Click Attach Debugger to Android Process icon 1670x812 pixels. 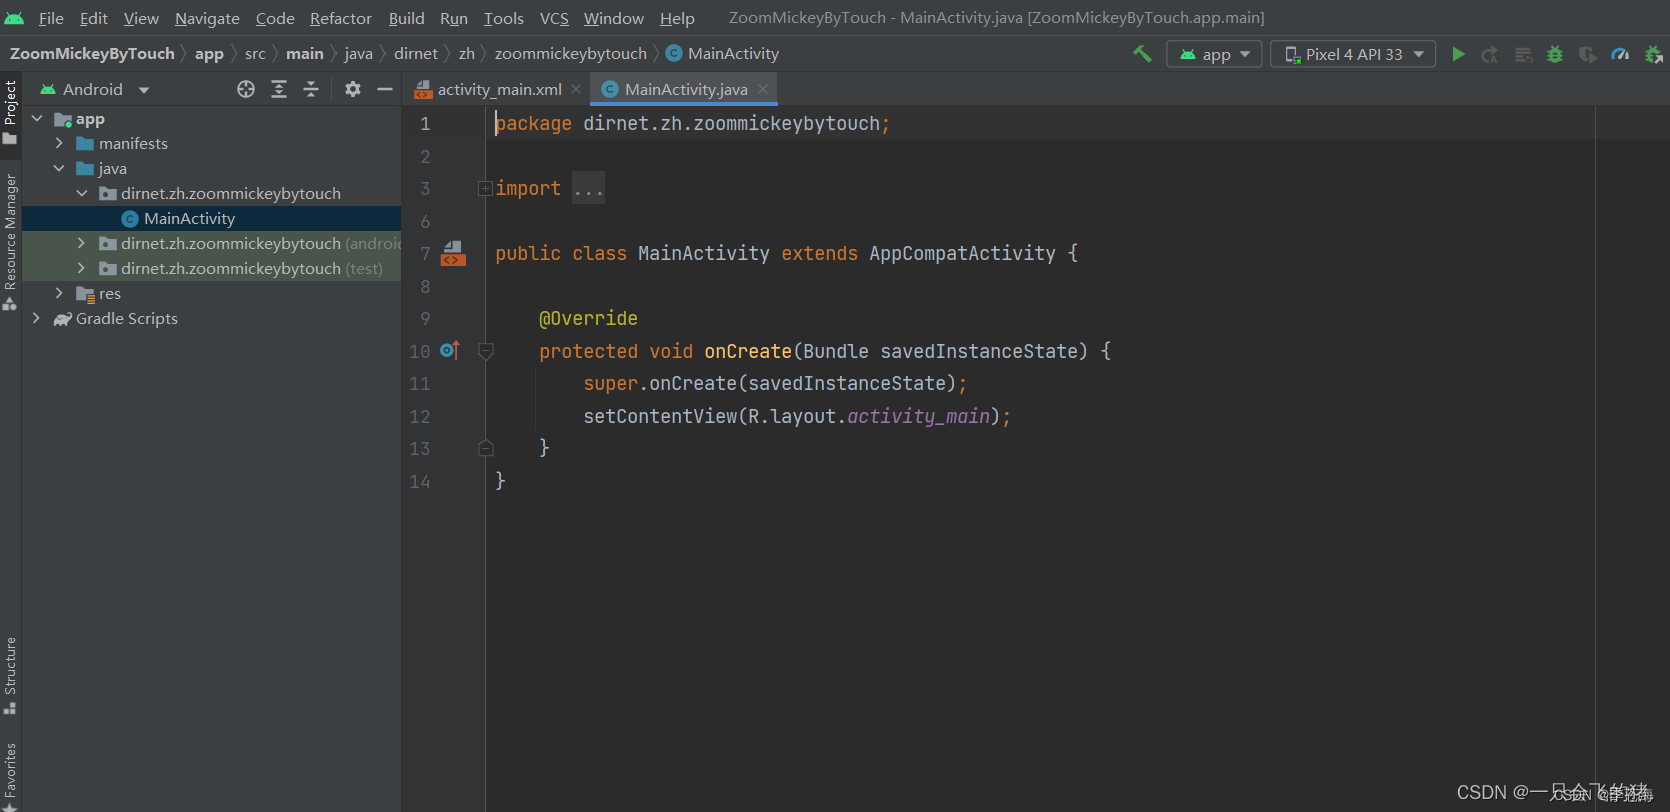[1653, 54]
